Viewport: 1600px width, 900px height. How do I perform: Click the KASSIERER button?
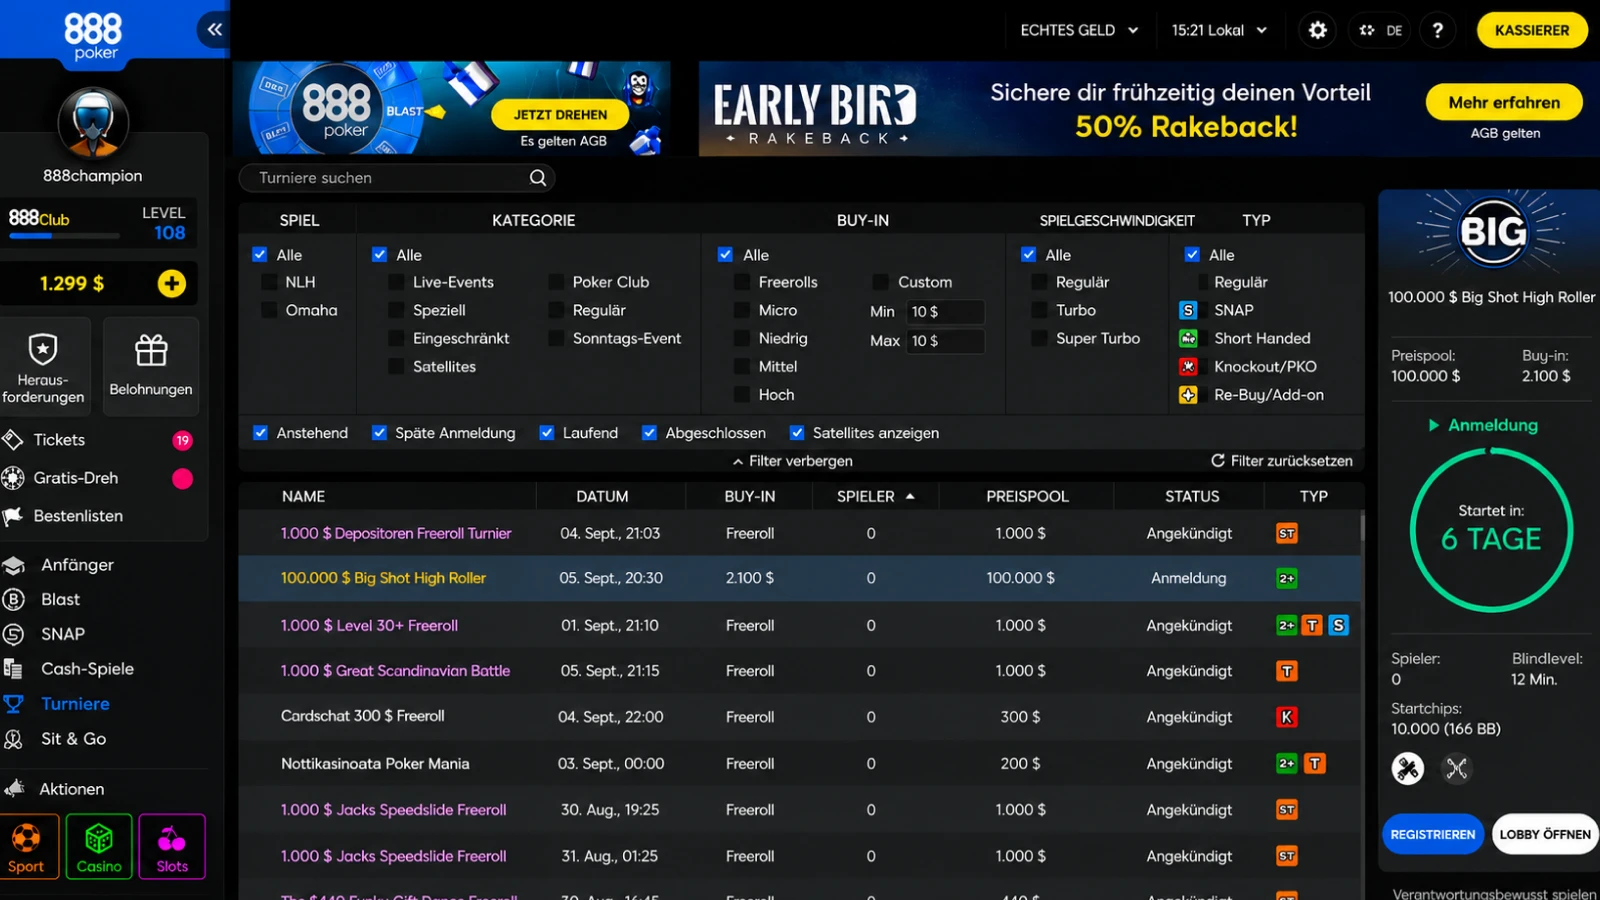click(x=1532, y=30)
